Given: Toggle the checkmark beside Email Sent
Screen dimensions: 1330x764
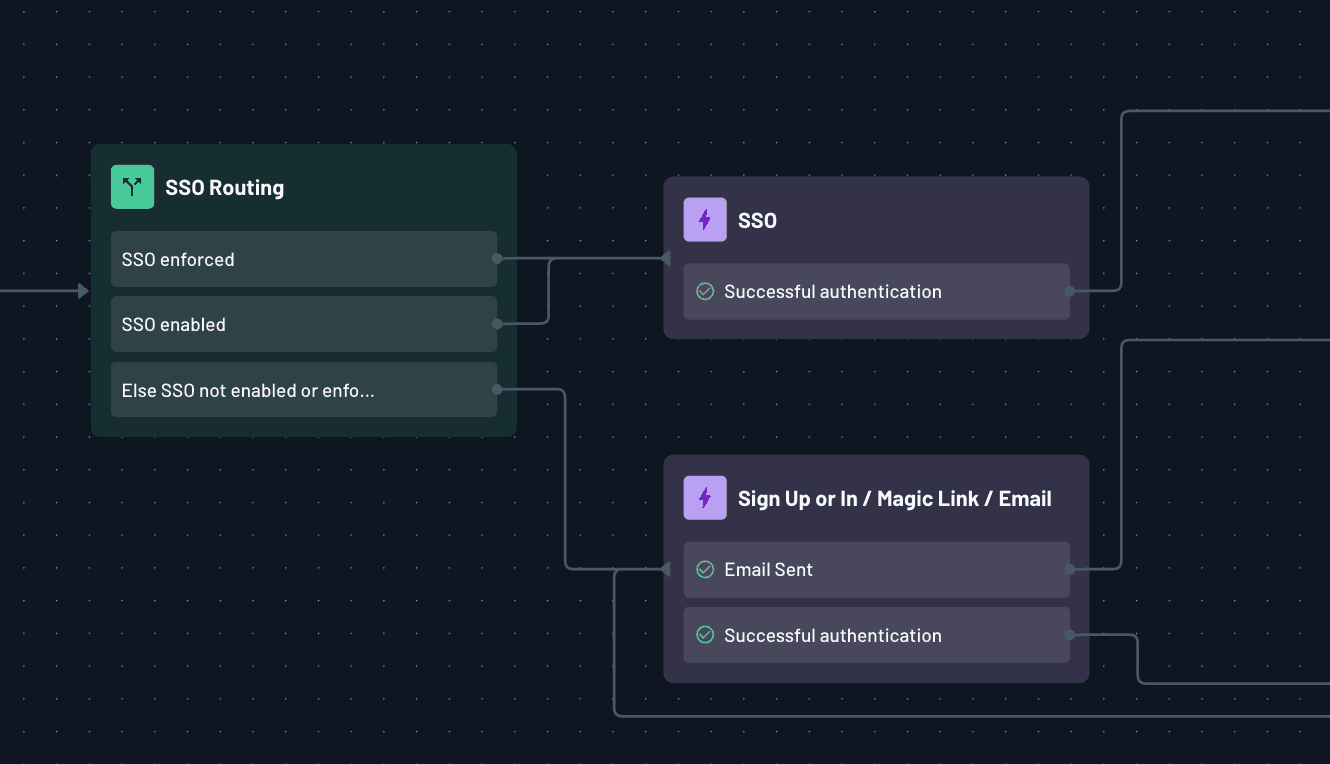Looking at the screenshot, I should (x=705, y=569).
